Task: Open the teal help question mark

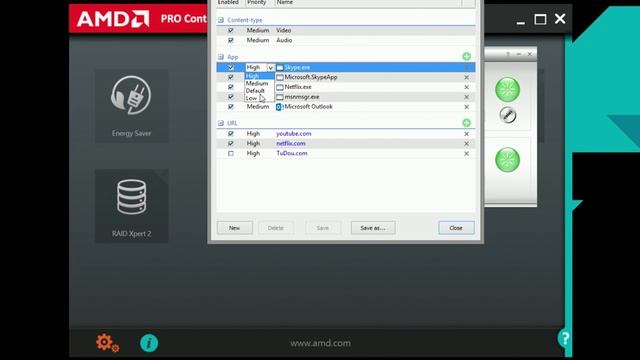Action: (564, 338)
